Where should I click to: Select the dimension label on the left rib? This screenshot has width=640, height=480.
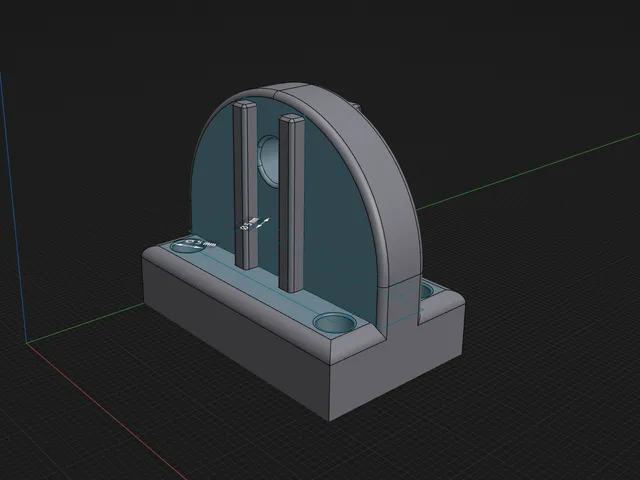point(249,224)
